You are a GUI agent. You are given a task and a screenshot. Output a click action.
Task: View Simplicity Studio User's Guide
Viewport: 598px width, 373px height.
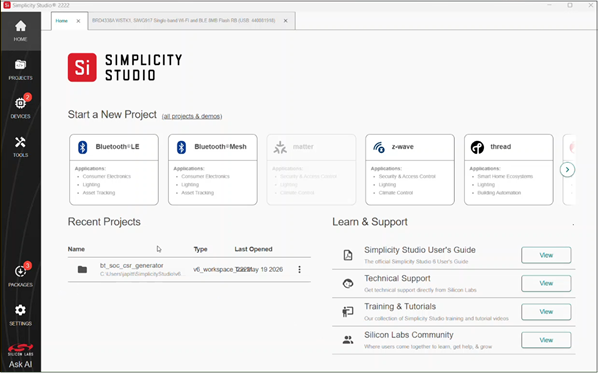546,255
